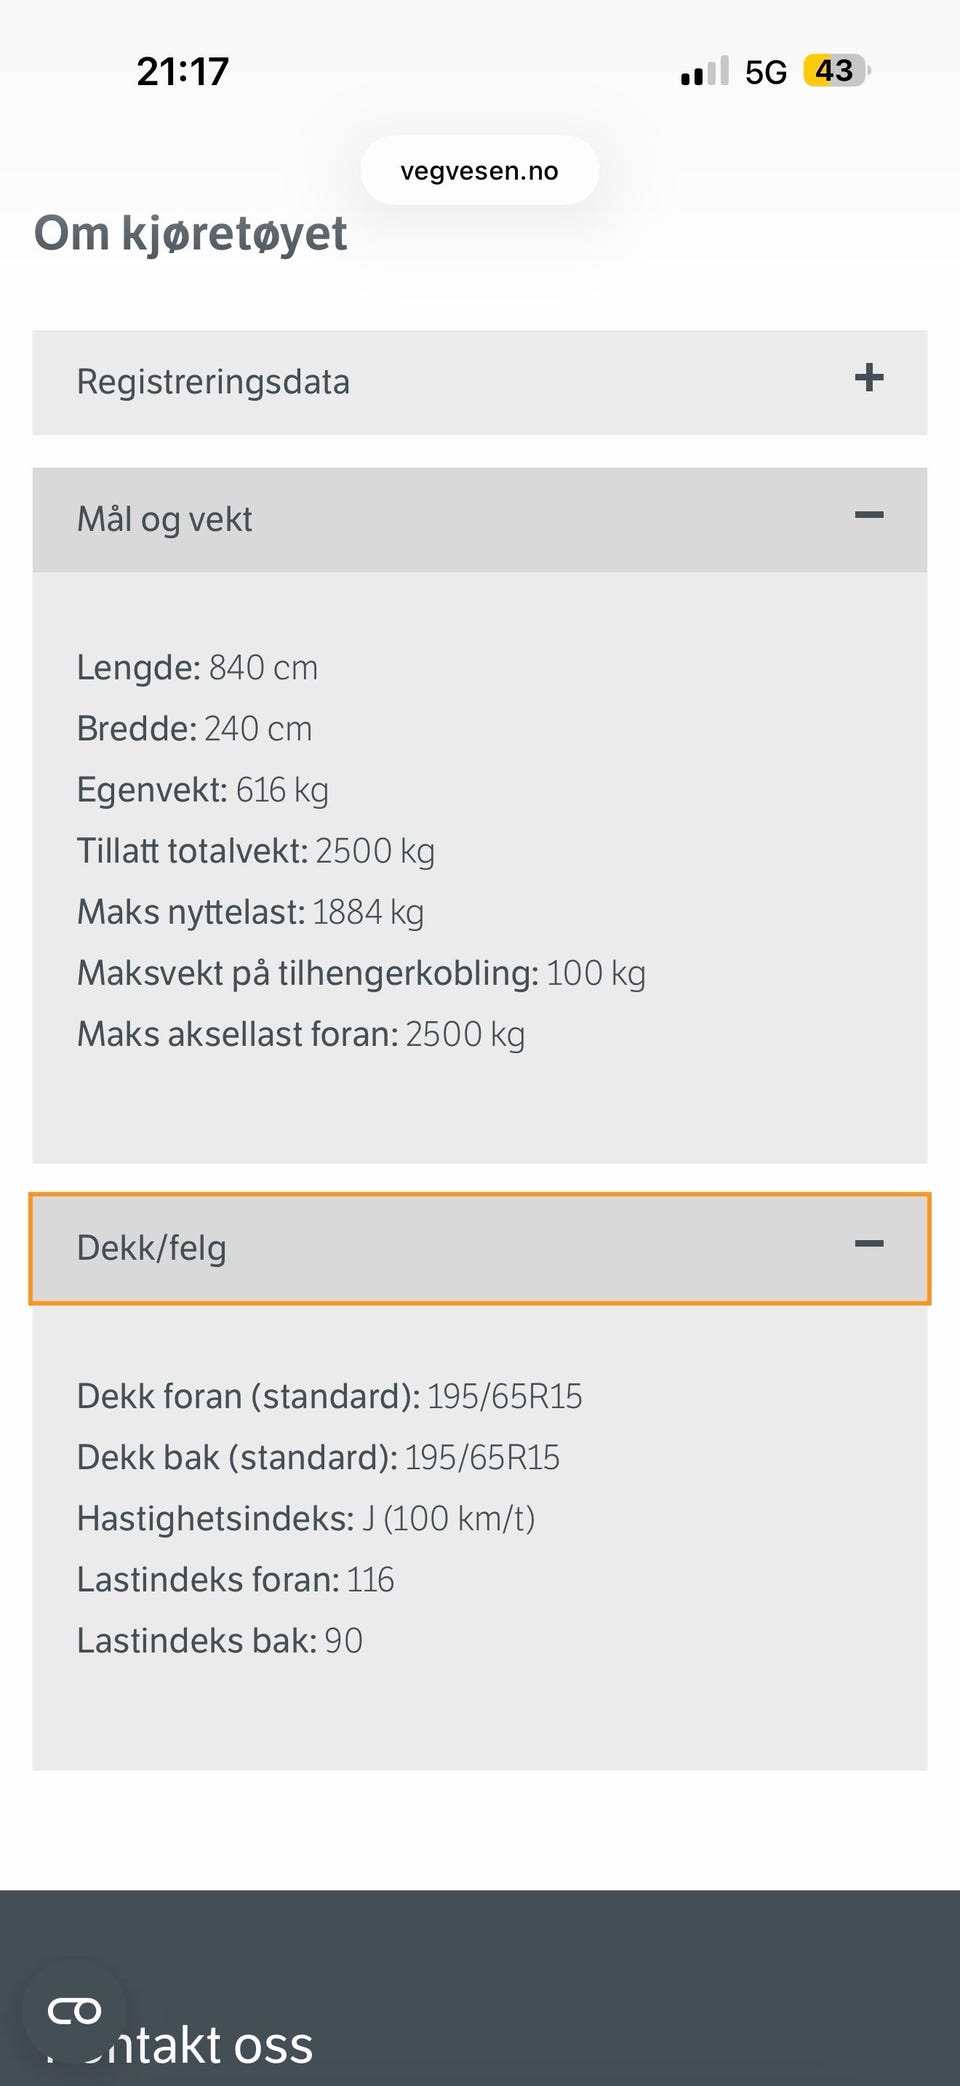This screenshot has height=2086, width=960.
Task: Tap the 21:17 clock in status bar
Action: (x=183, y=71)
